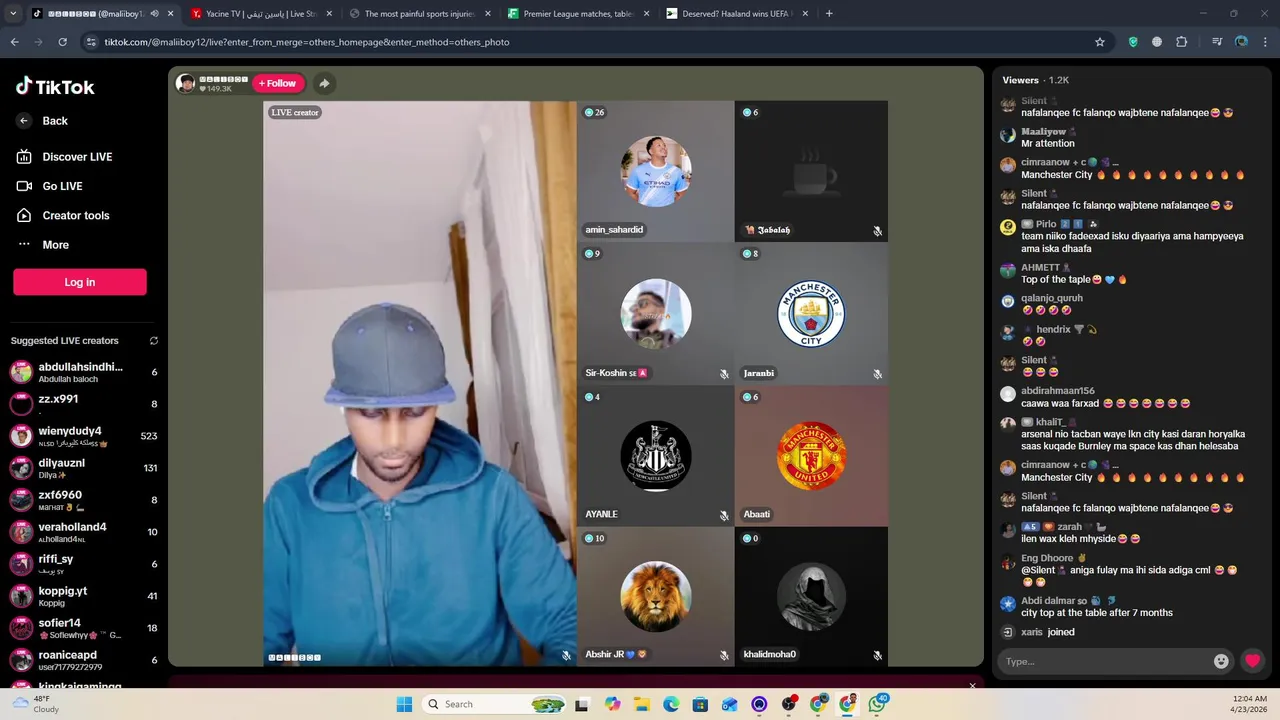Open zz.x991 suggested live creator
Screen dimensions: 1280x720
(84, 404)
